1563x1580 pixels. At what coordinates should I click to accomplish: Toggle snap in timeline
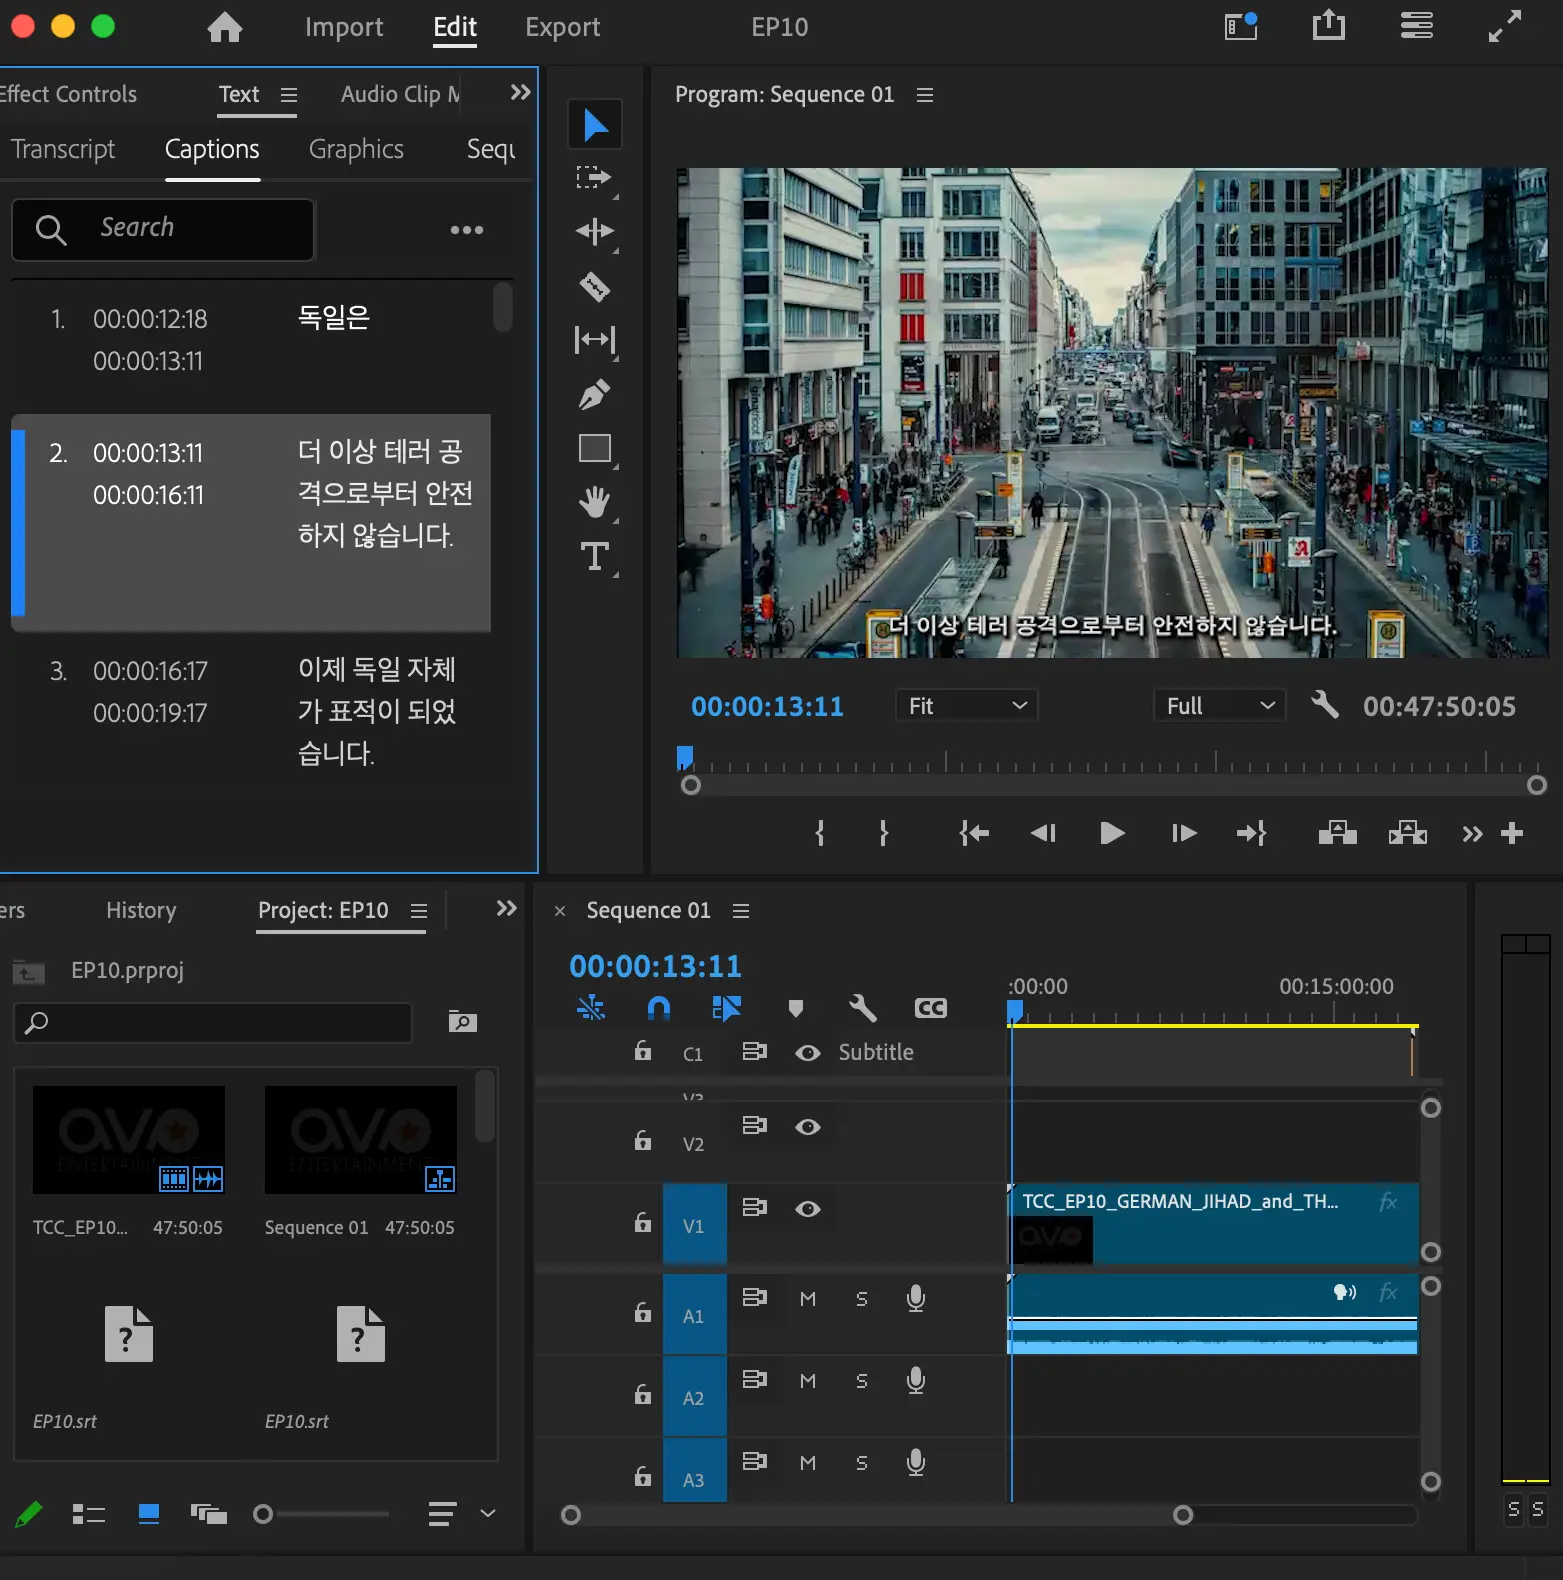point(658,1008)
